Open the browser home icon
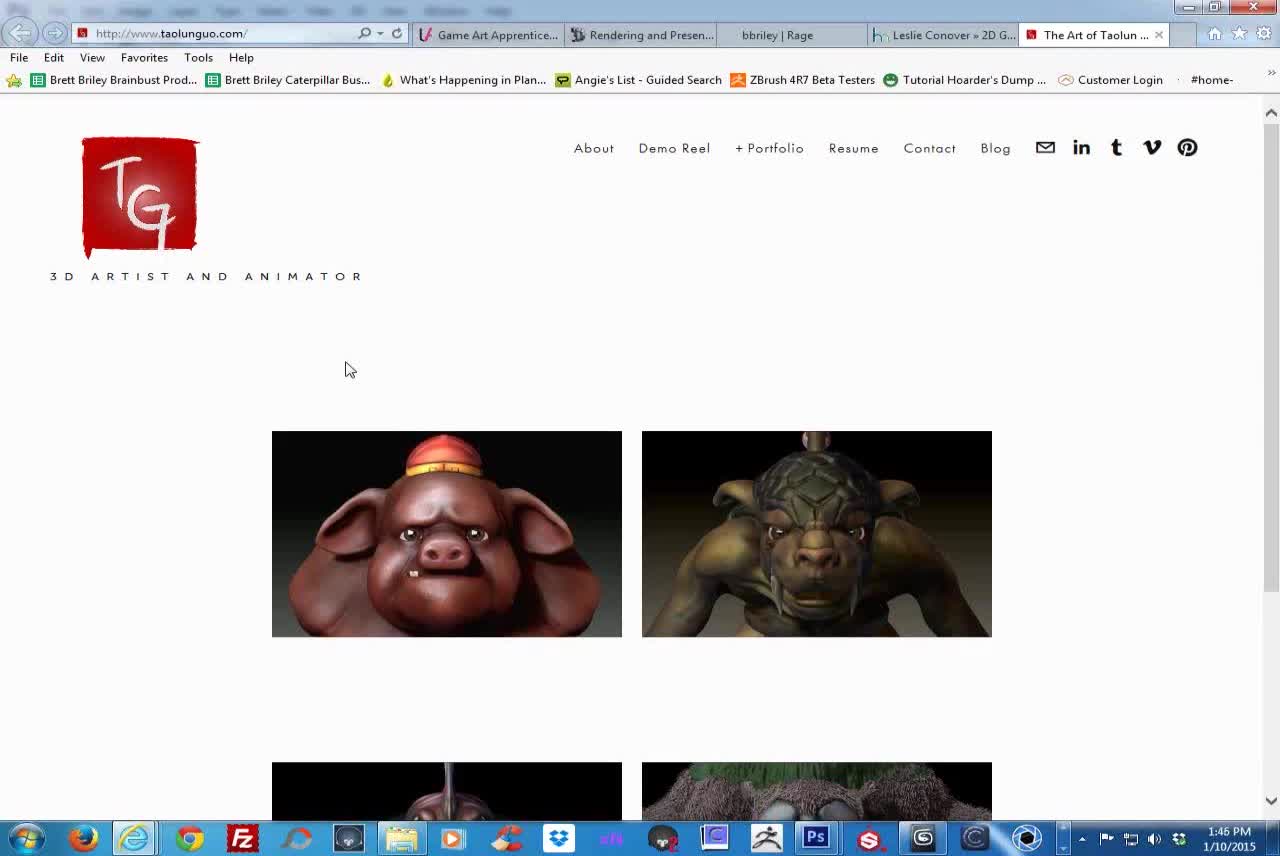The image size is (1280, 856). [1214, 34]
